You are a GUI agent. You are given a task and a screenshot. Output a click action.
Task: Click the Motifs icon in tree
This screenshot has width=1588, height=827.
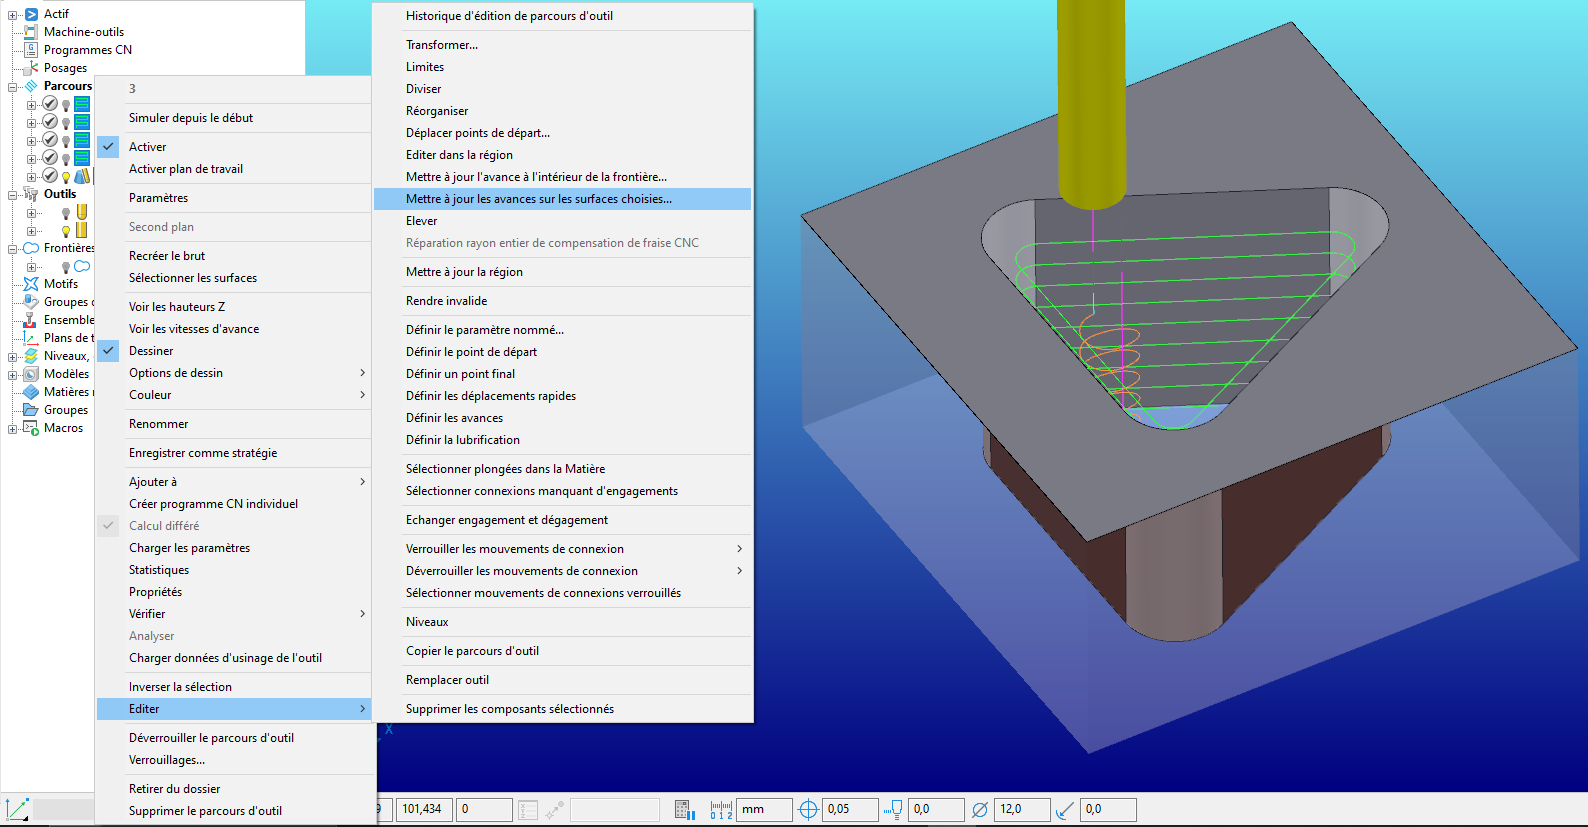click(x=31, y=284)
